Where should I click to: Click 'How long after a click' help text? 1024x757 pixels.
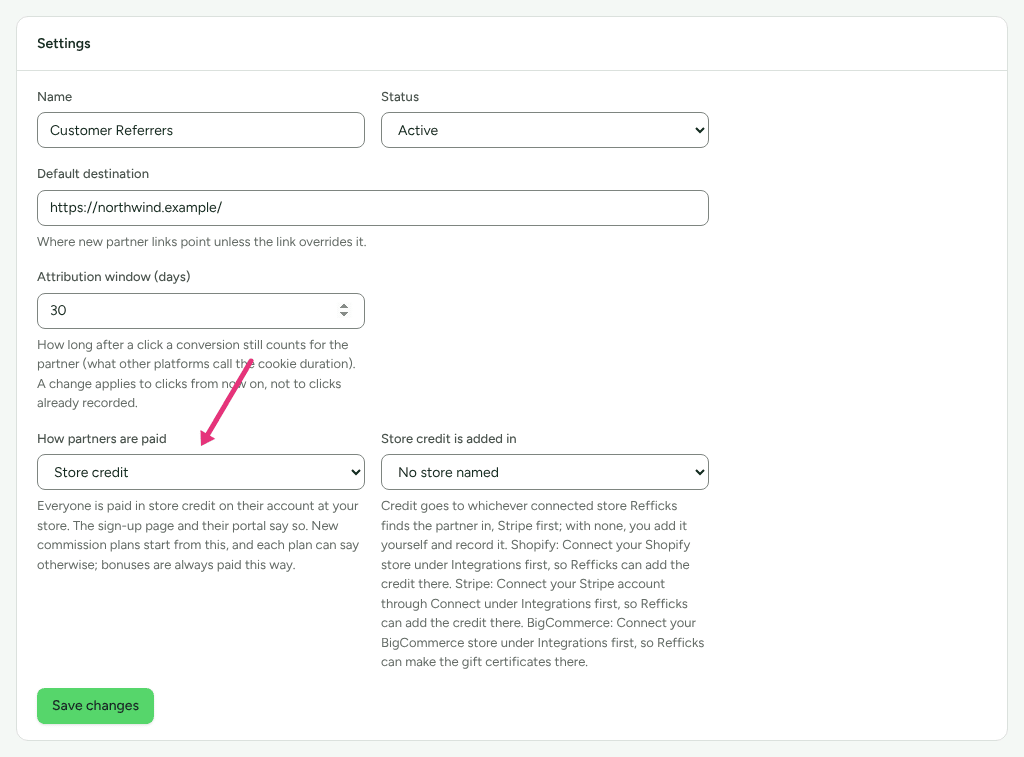(196, 374)
